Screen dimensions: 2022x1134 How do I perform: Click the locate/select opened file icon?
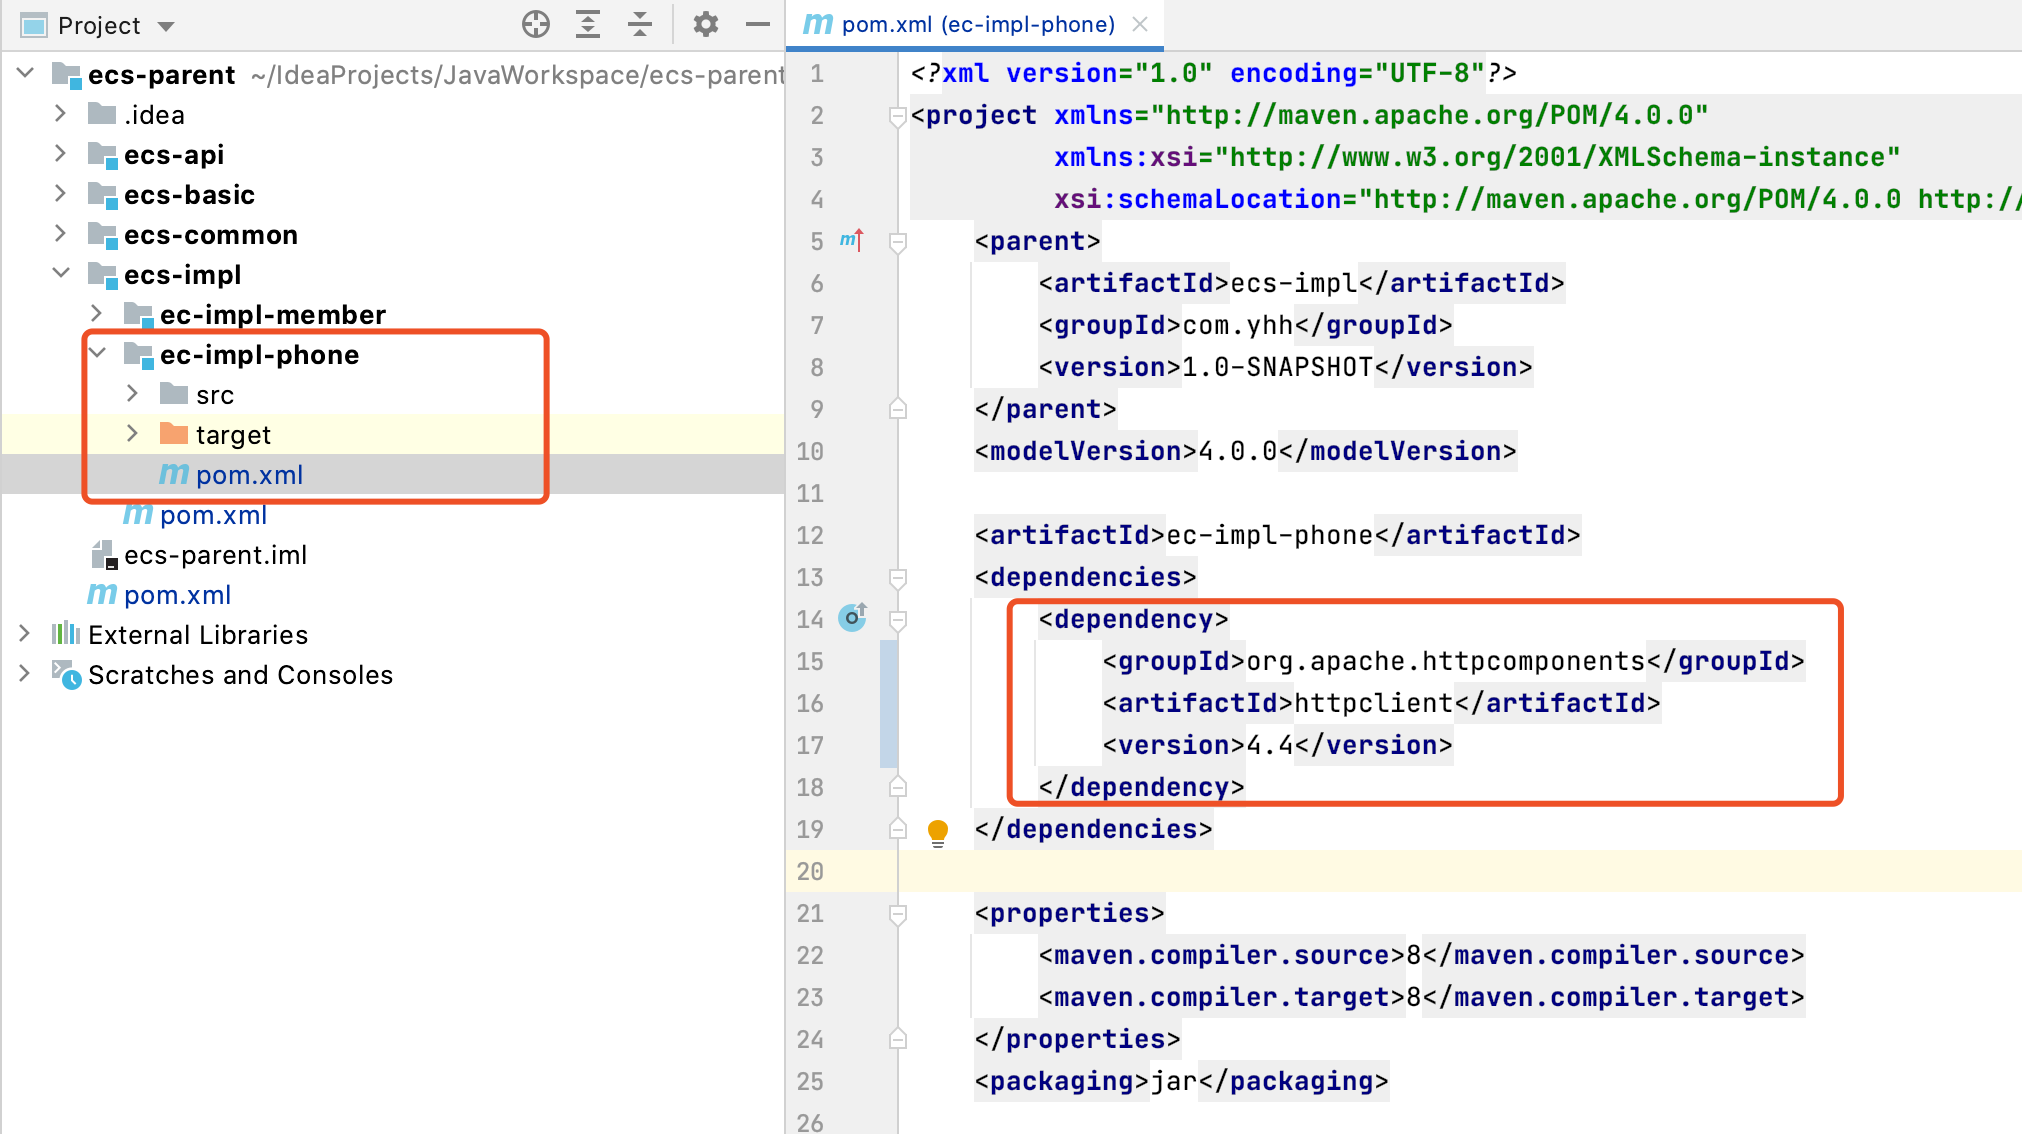coord(536,24)
